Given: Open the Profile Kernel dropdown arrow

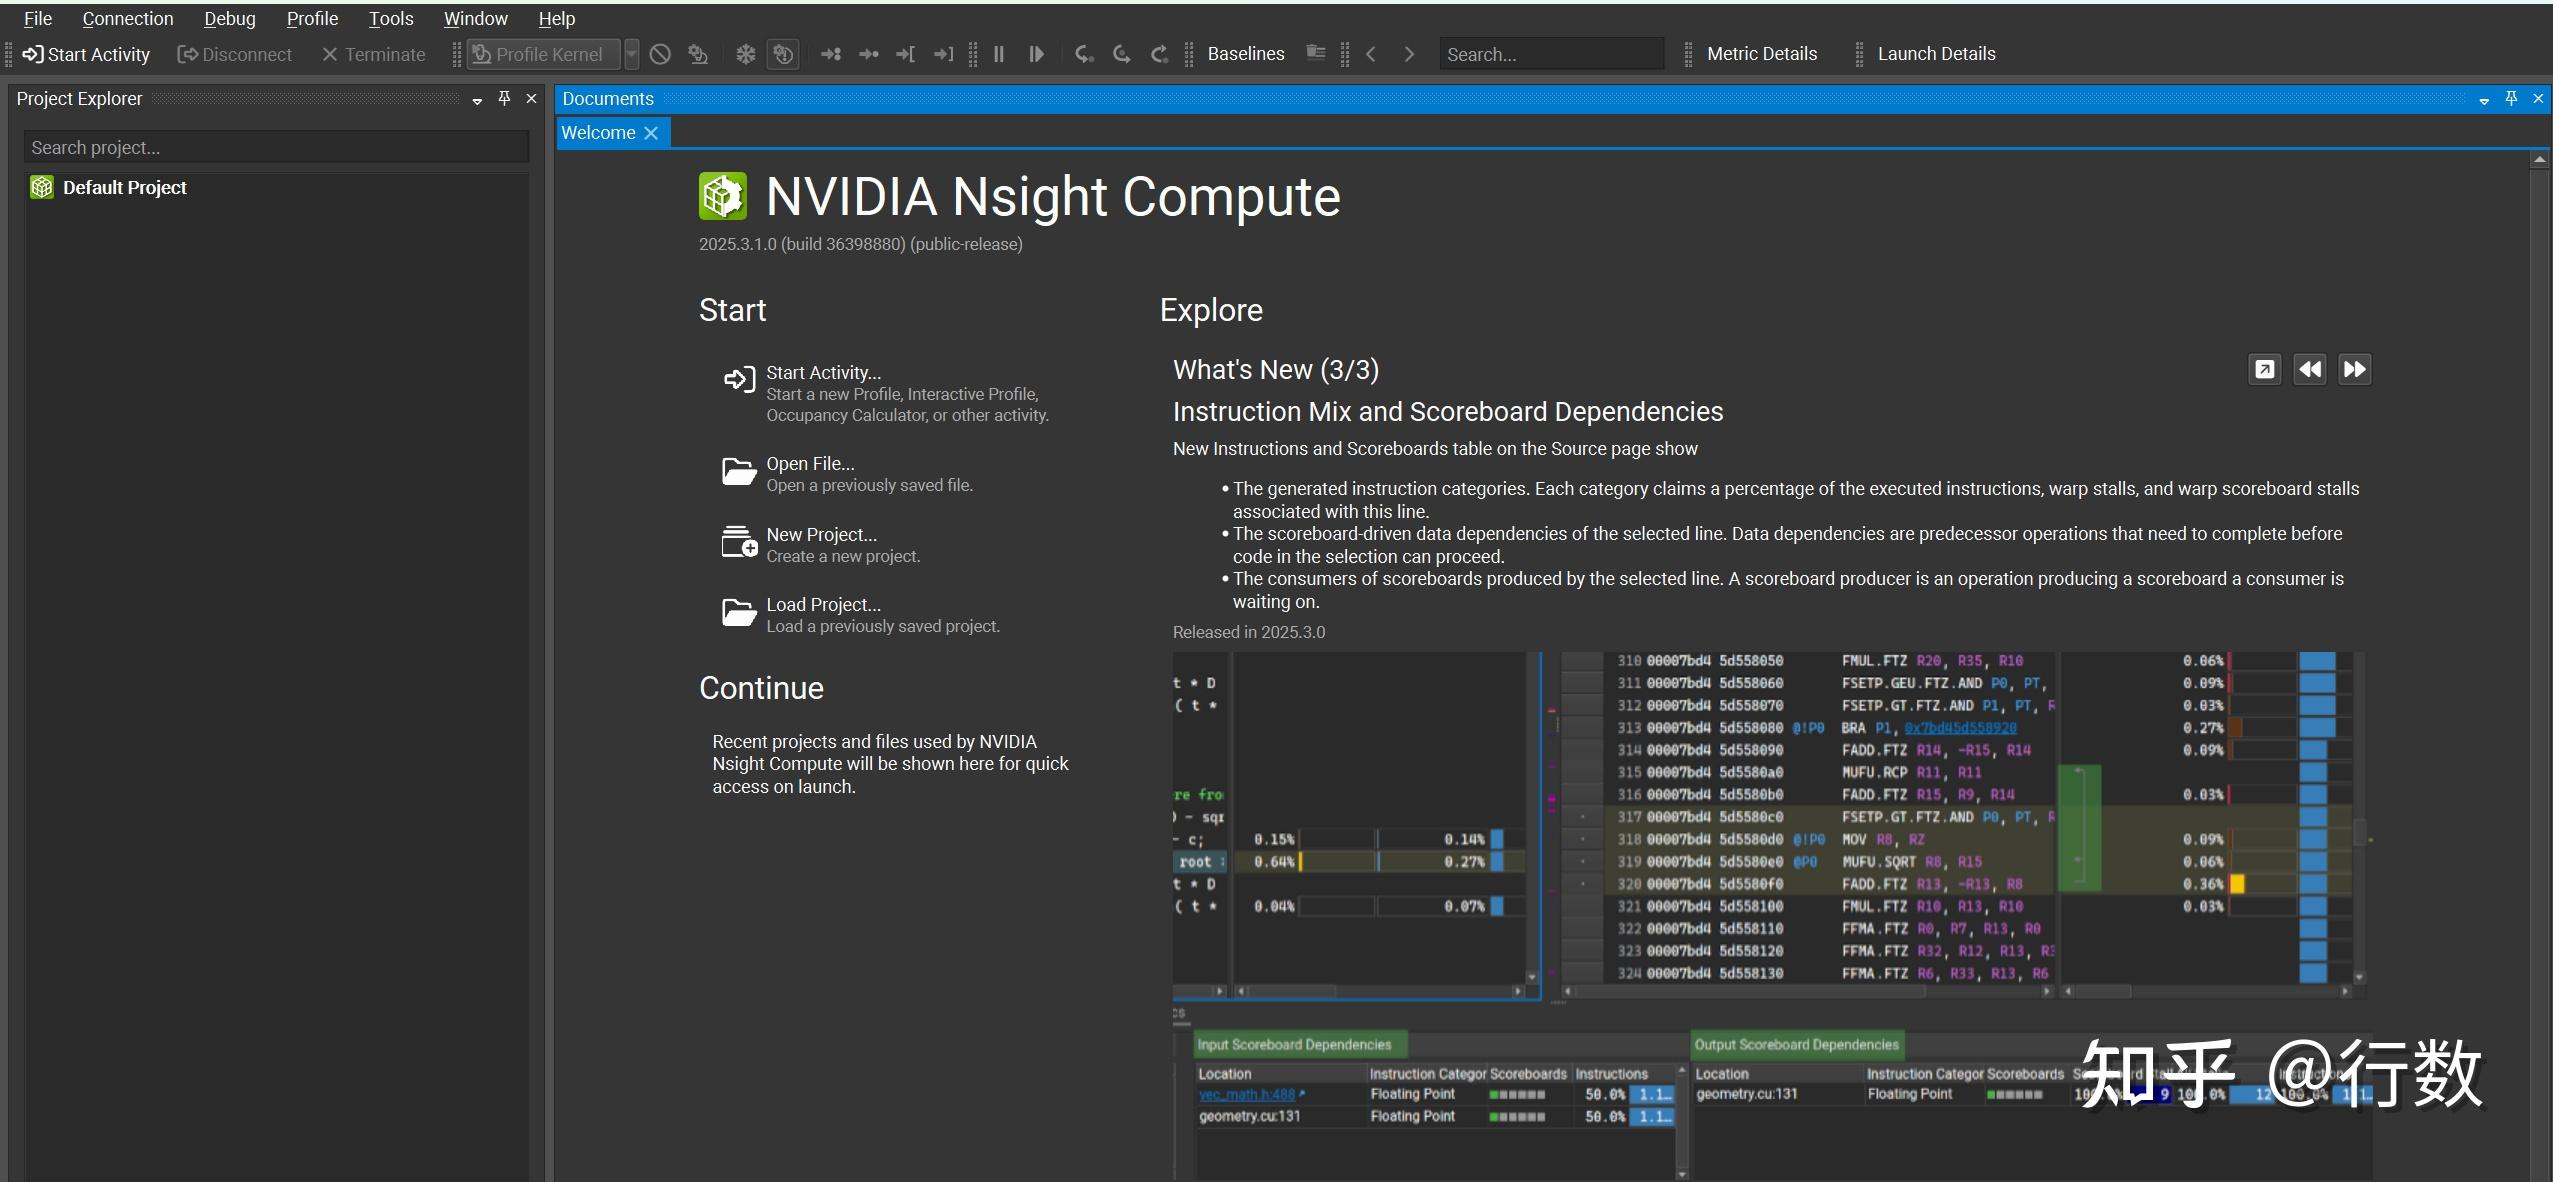Looking at the screenshot, I should (x=632, y=54).
